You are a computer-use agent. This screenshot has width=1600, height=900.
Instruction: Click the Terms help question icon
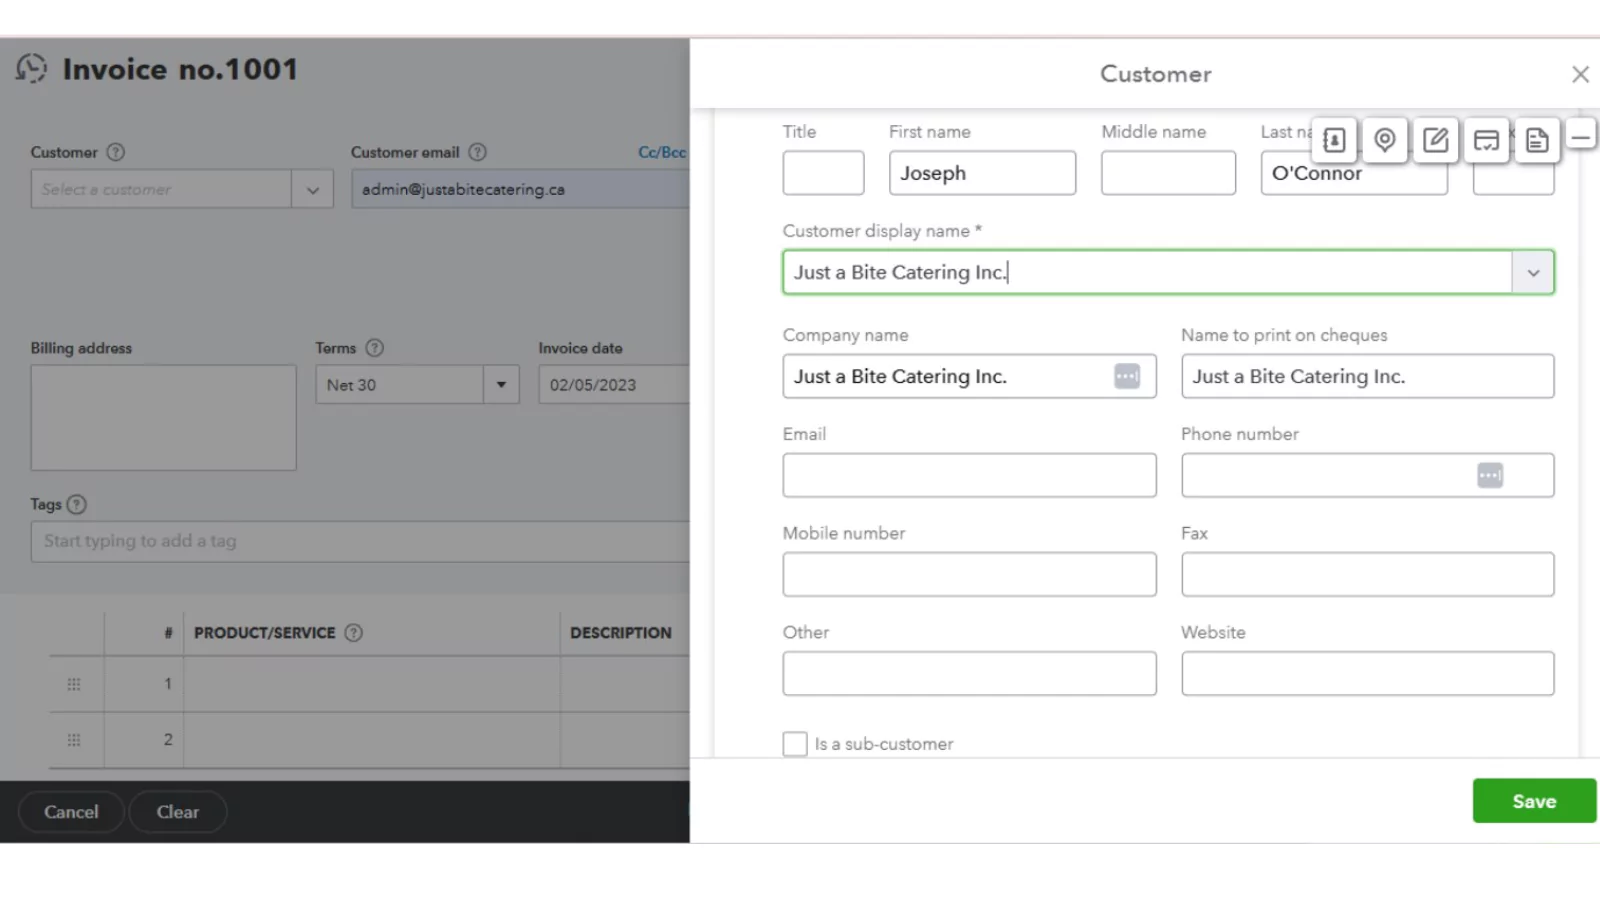coord(374,348)
